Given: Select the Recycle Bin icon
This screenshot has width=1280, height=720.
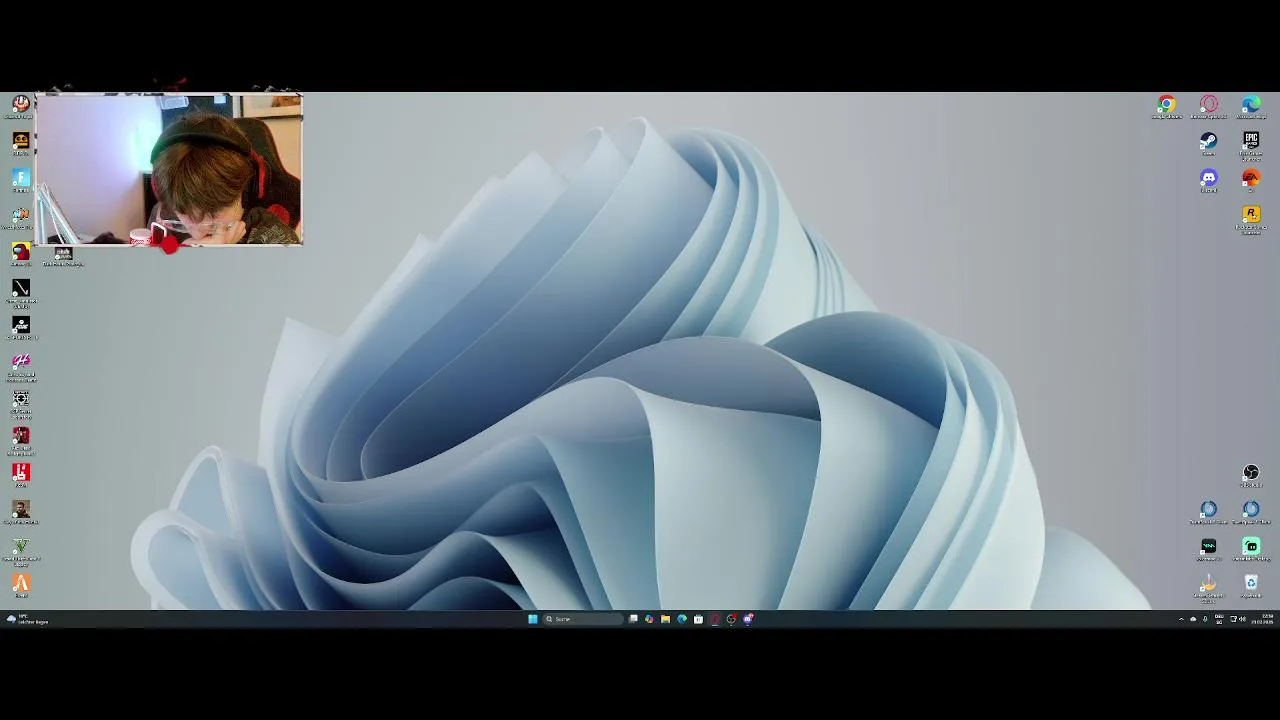Looking at the screenshot, I should (x=1251, y=582).
